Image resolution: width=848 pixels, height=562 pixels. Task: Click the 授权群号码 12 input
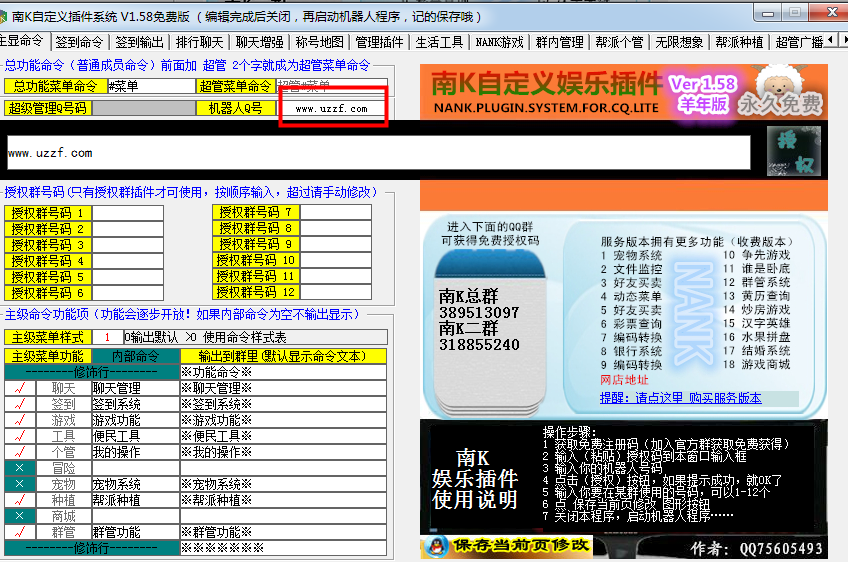(x=336, y=292)
